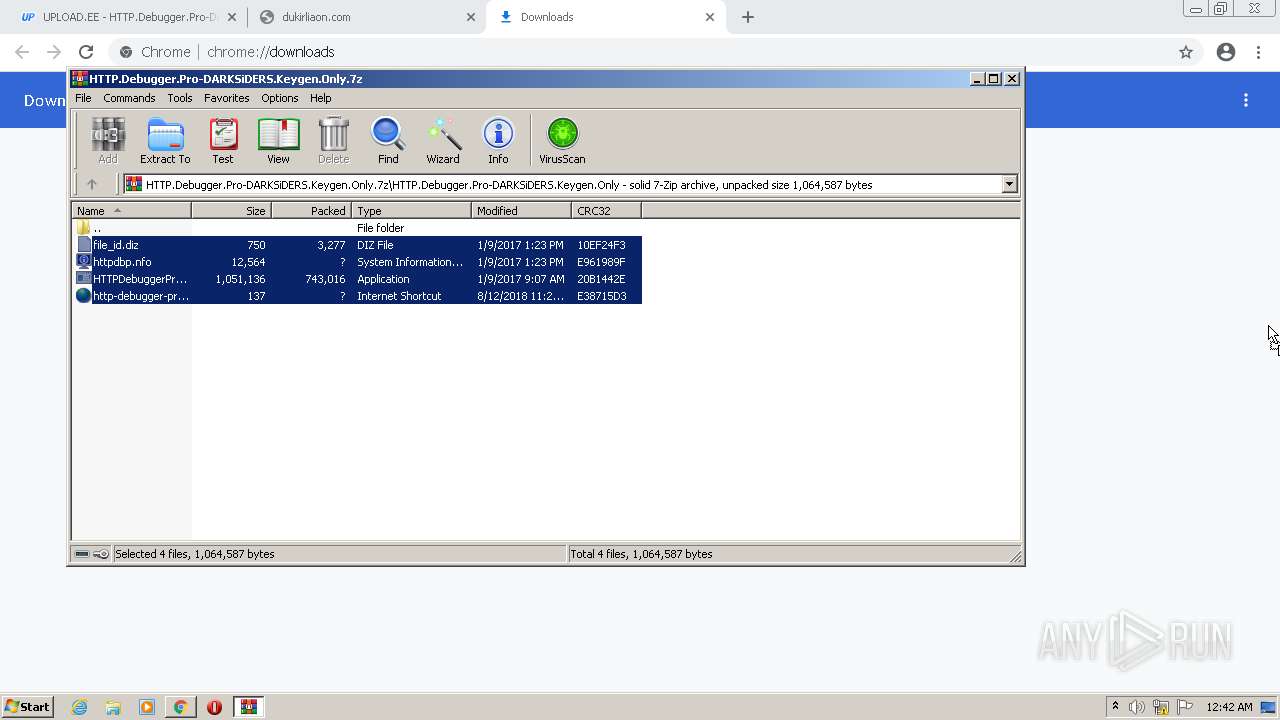1280x720 pixels.
Task: Bookmark this page star icon
Action: pyautogui.click(x=1186, y=52)
